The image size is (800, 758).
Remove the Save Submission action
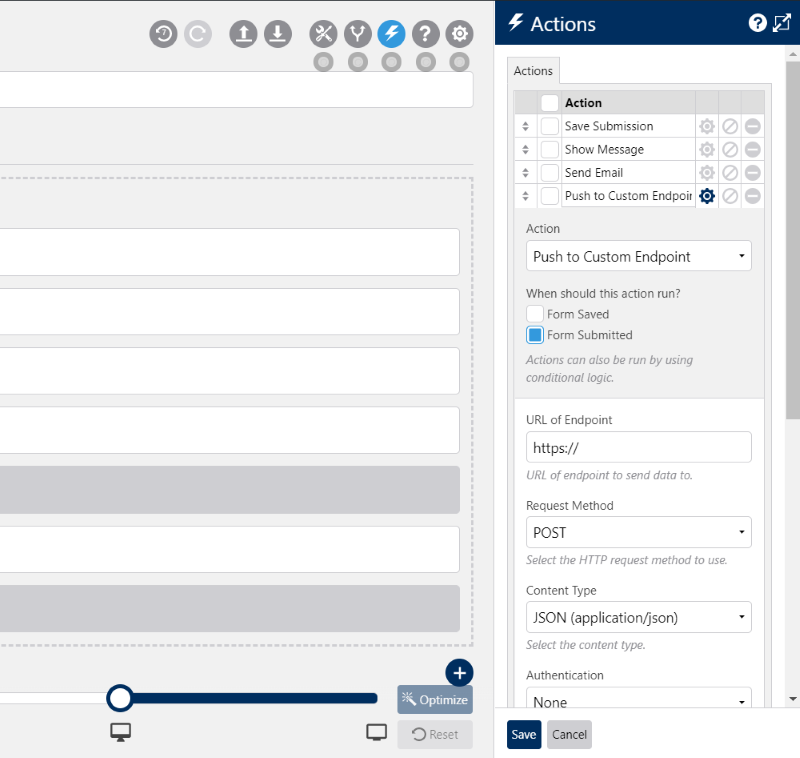pos(753,126)
